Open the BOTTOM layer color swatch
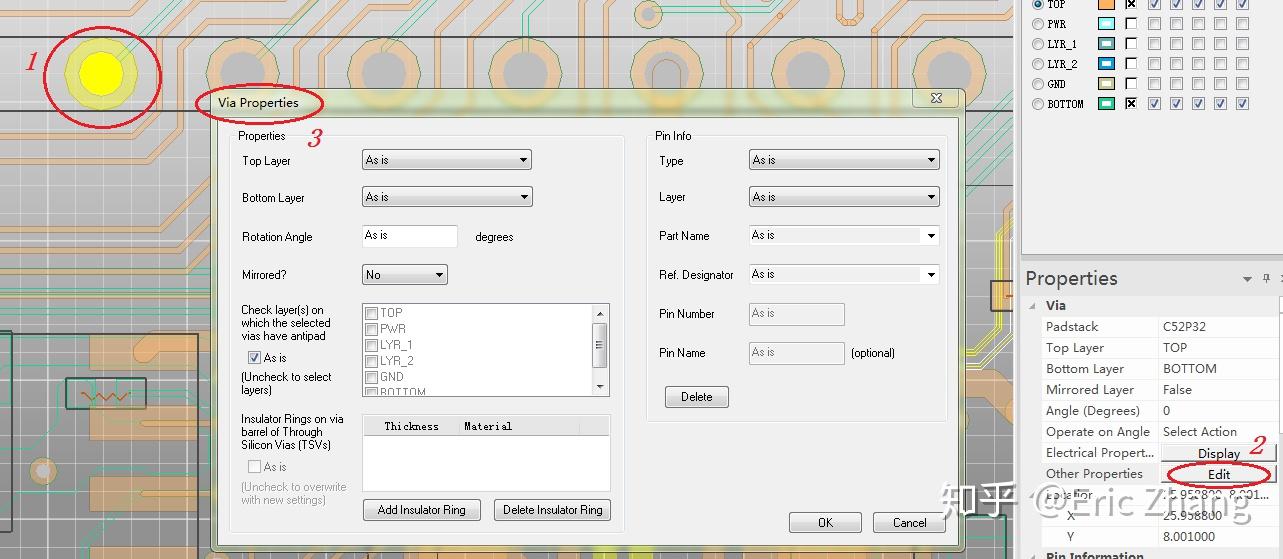The image size is (1283, 559). (1106, 104)
